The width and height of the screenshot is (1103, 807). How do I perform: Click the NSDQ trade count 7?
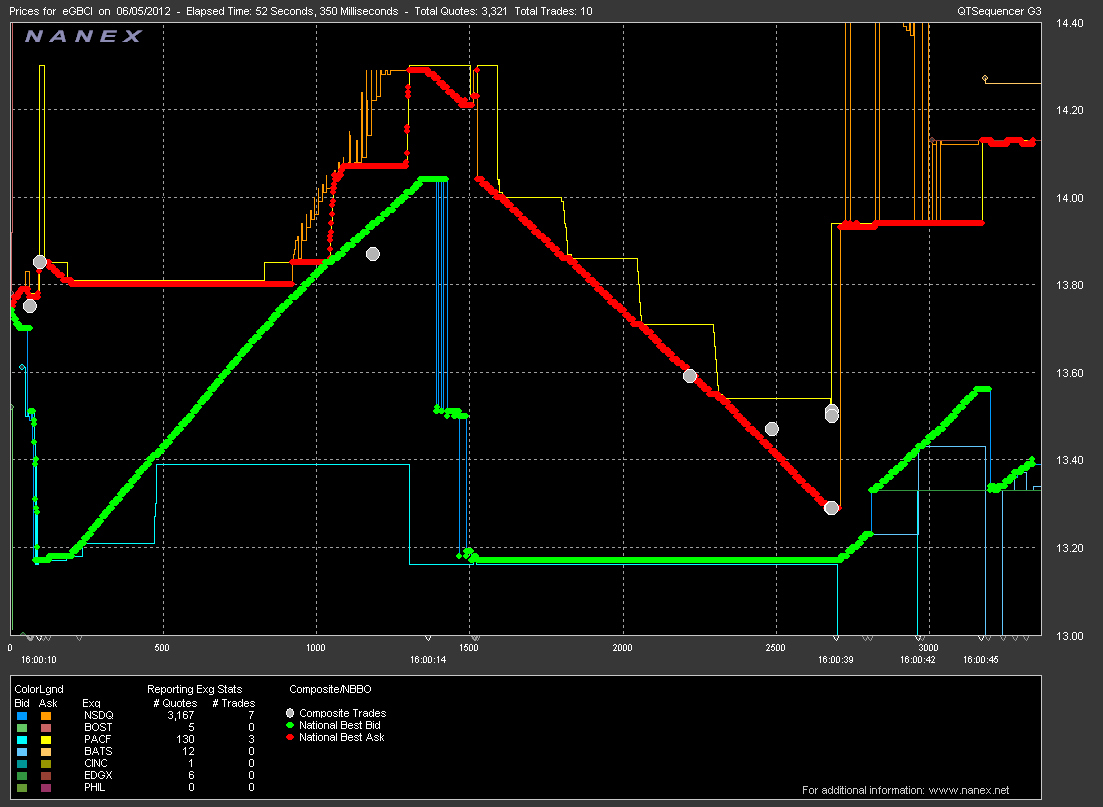(x=251, y=716)
